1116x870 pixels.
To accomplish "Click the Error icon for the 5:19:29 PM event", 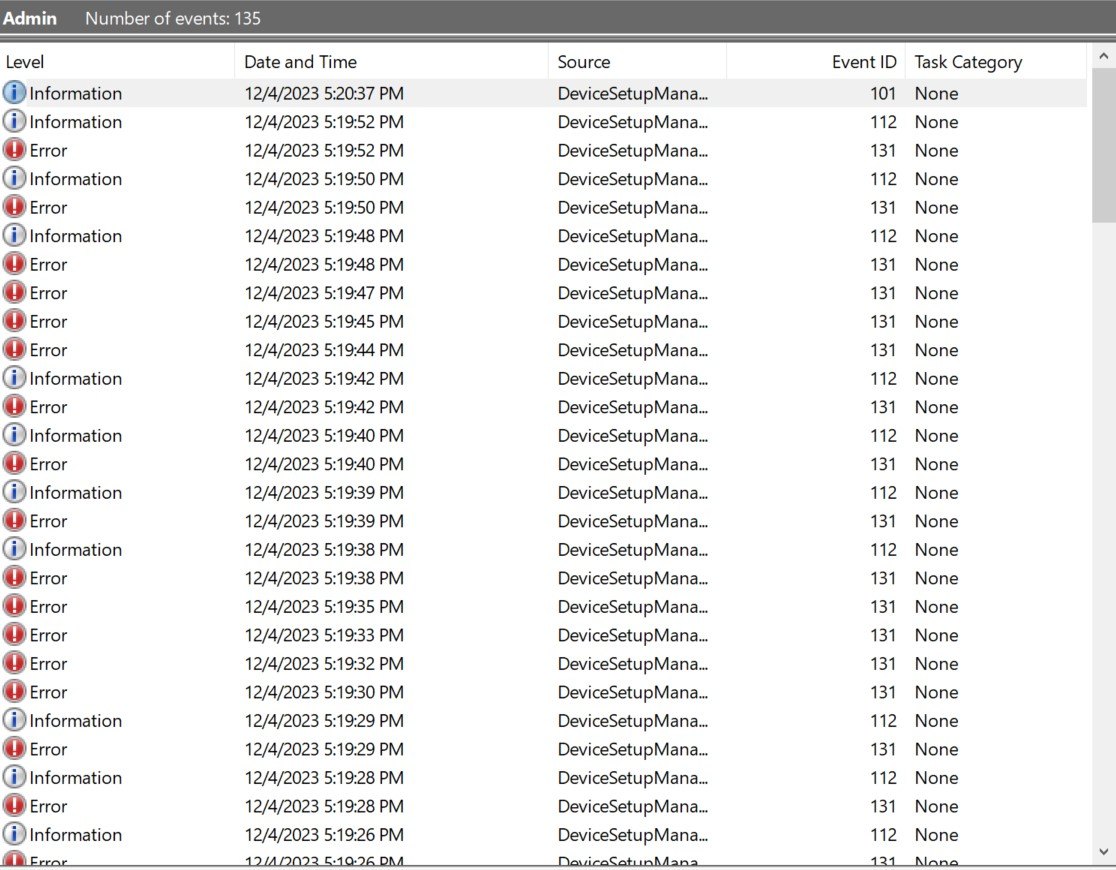I will coord(14,748).
